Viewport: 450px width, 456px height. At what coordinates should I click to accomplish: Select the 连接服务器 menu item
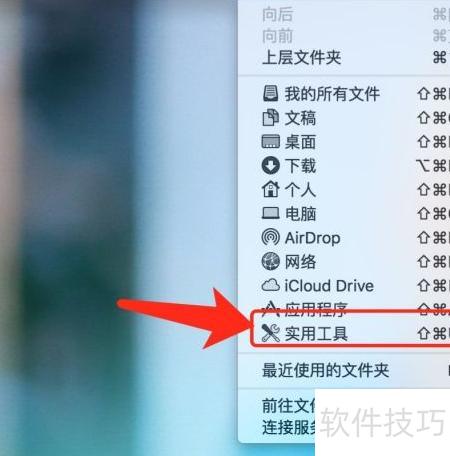[x=289, y=427]
